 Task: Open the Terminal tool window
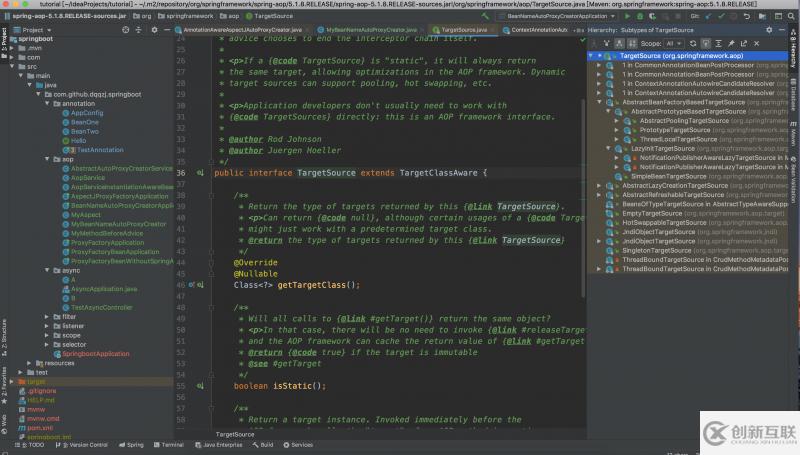pyautogui.click(x=172, y=444)
